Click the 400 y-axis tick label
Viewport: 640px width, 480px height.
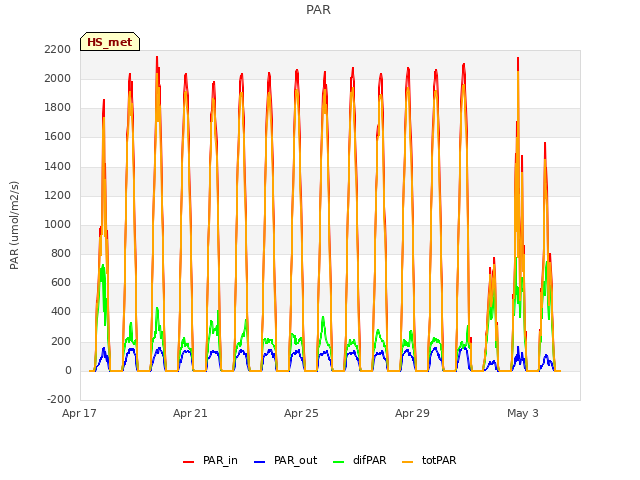61,312
